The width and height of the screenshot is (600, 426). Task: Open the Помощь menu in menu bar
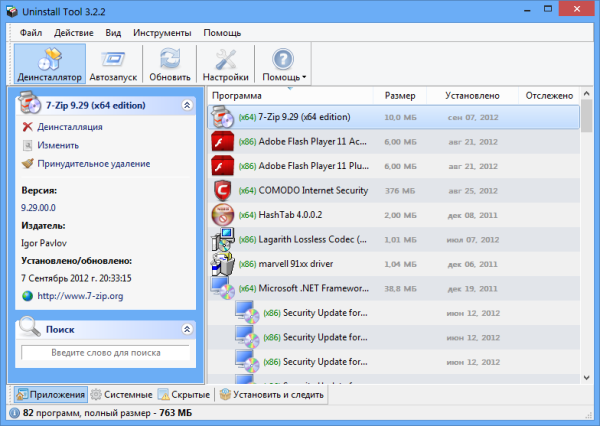coord(222,33)
